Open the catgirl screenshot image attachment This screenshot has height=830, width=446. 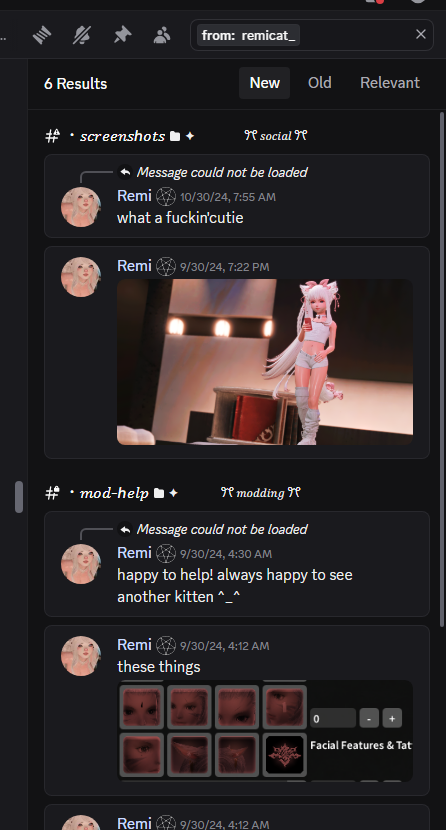[x=265, y=362]
